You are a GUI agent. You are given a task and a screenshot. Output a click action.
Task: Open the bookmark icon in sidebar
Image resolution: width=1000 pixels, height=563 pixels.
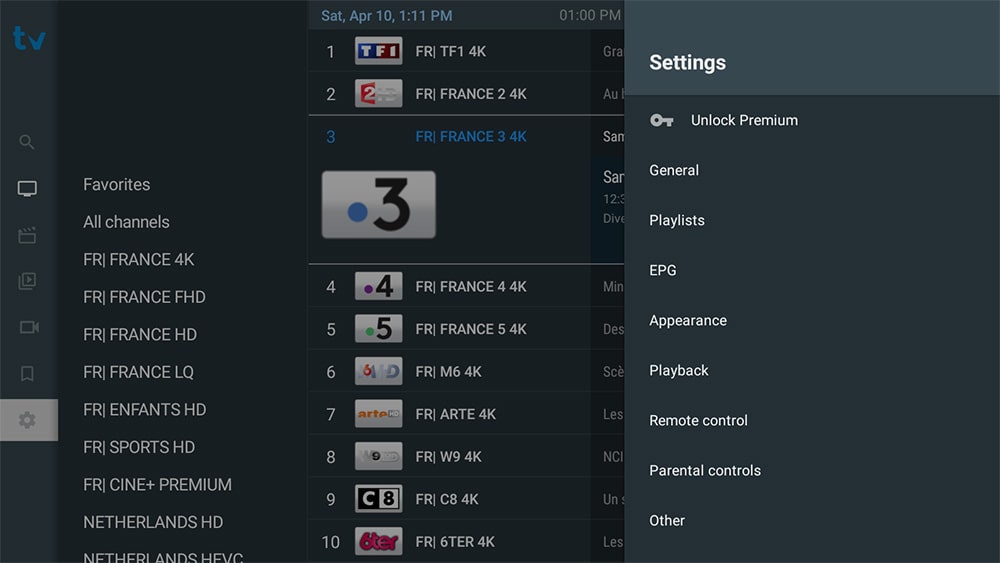point(27,374)
